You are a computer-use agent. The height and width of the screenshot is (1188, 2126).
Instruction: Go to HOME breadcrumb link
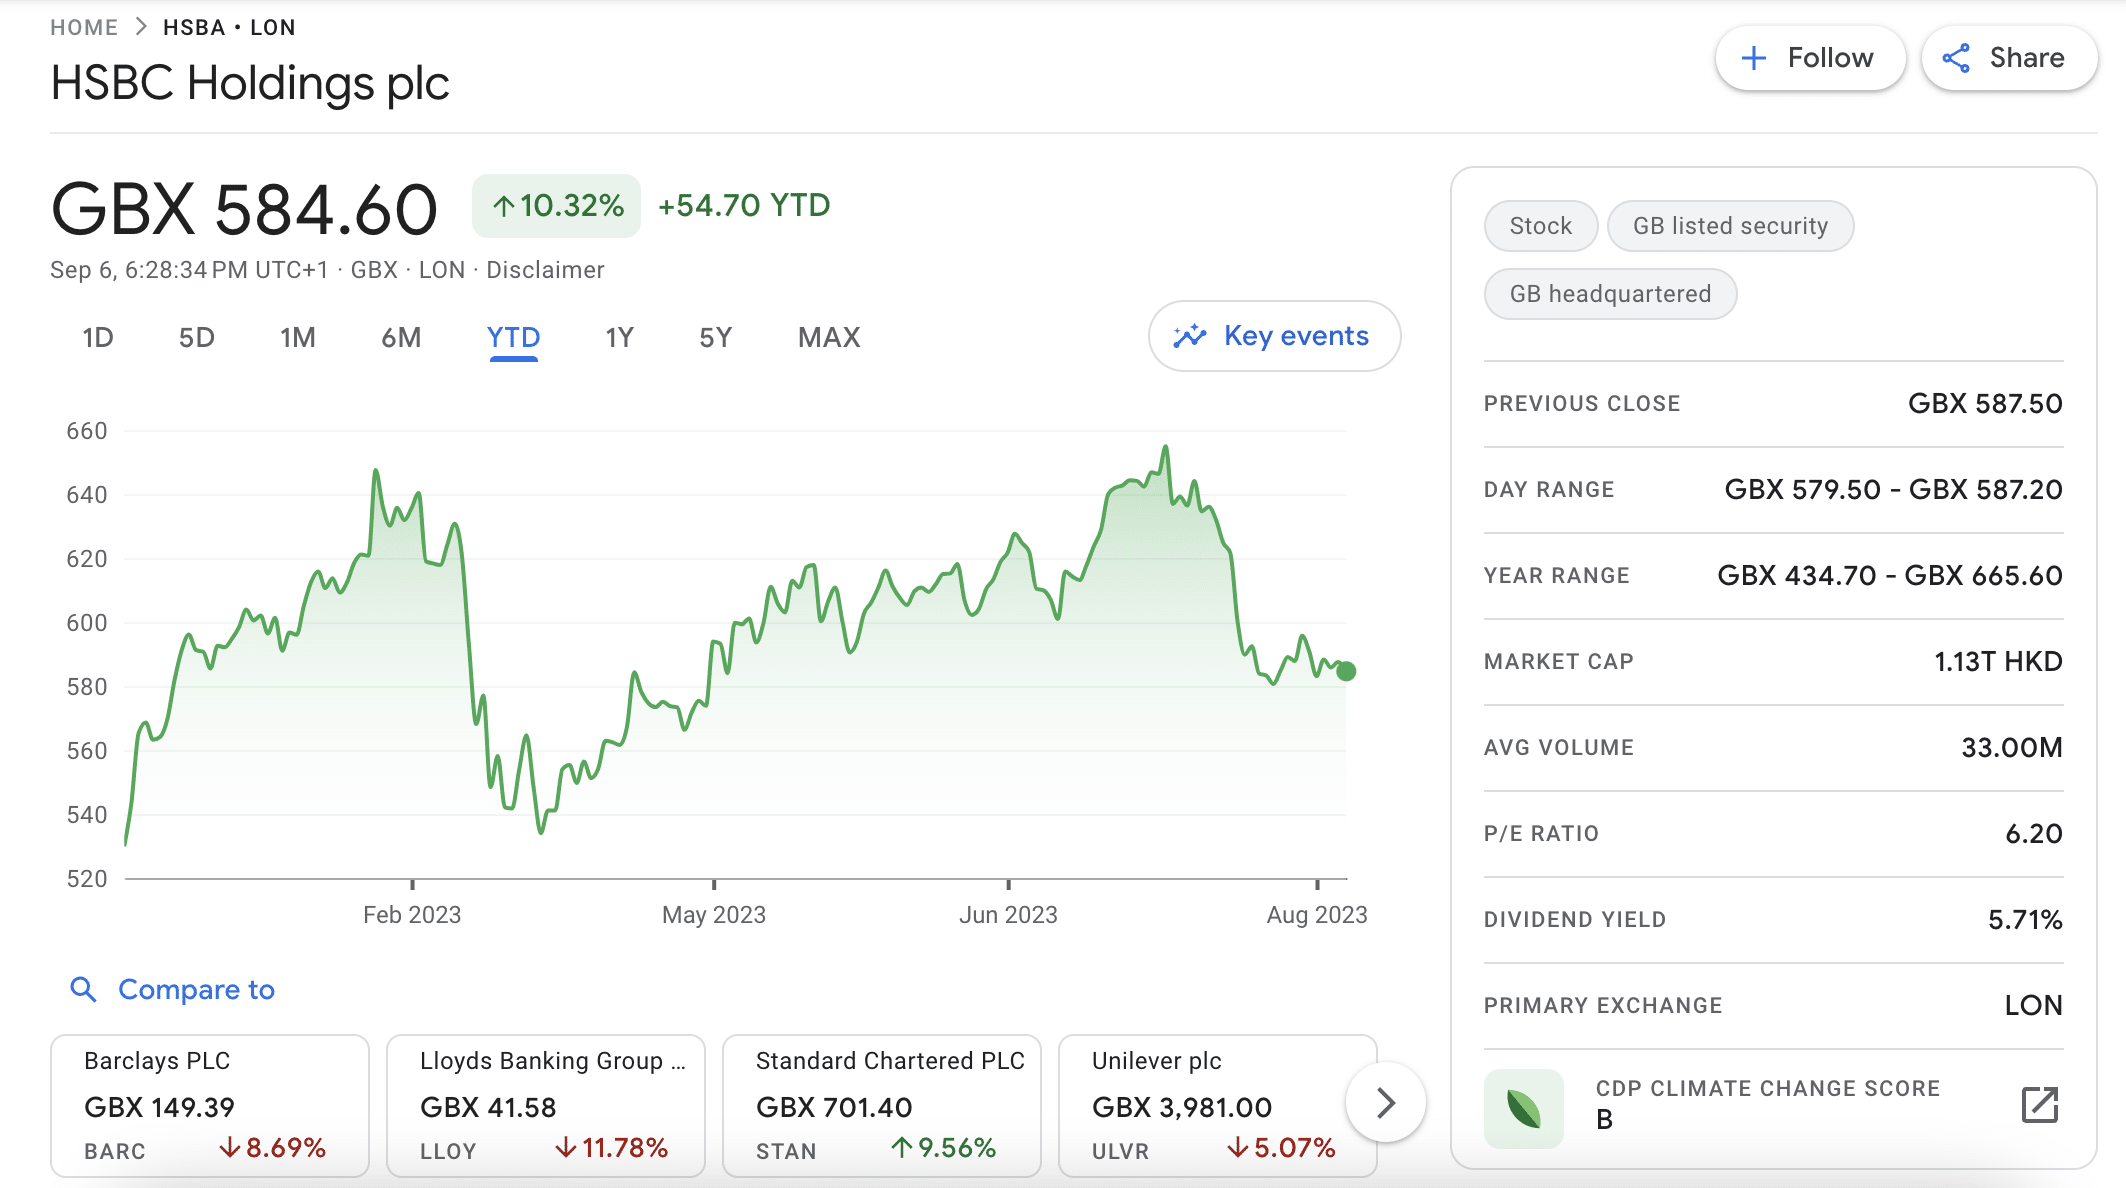84,27
